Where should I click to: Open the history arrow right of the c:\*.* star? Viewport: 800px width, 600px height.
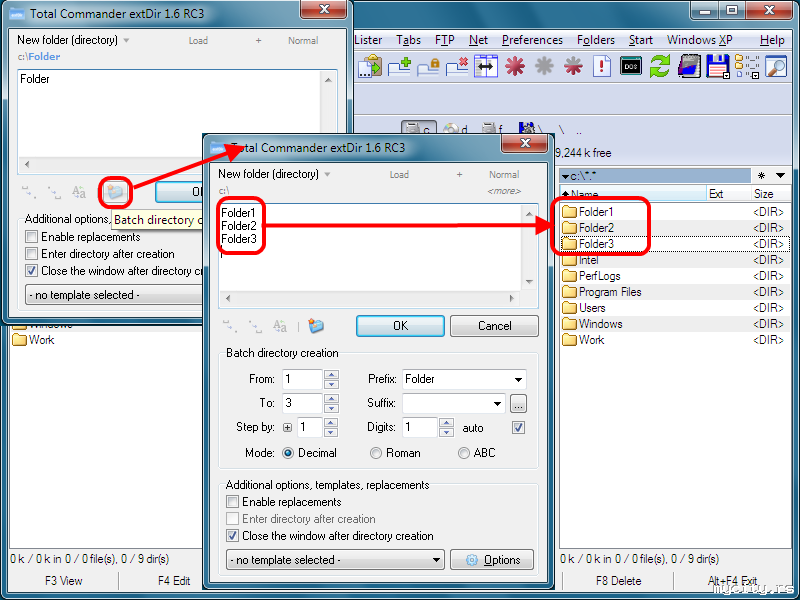point(781,176)
